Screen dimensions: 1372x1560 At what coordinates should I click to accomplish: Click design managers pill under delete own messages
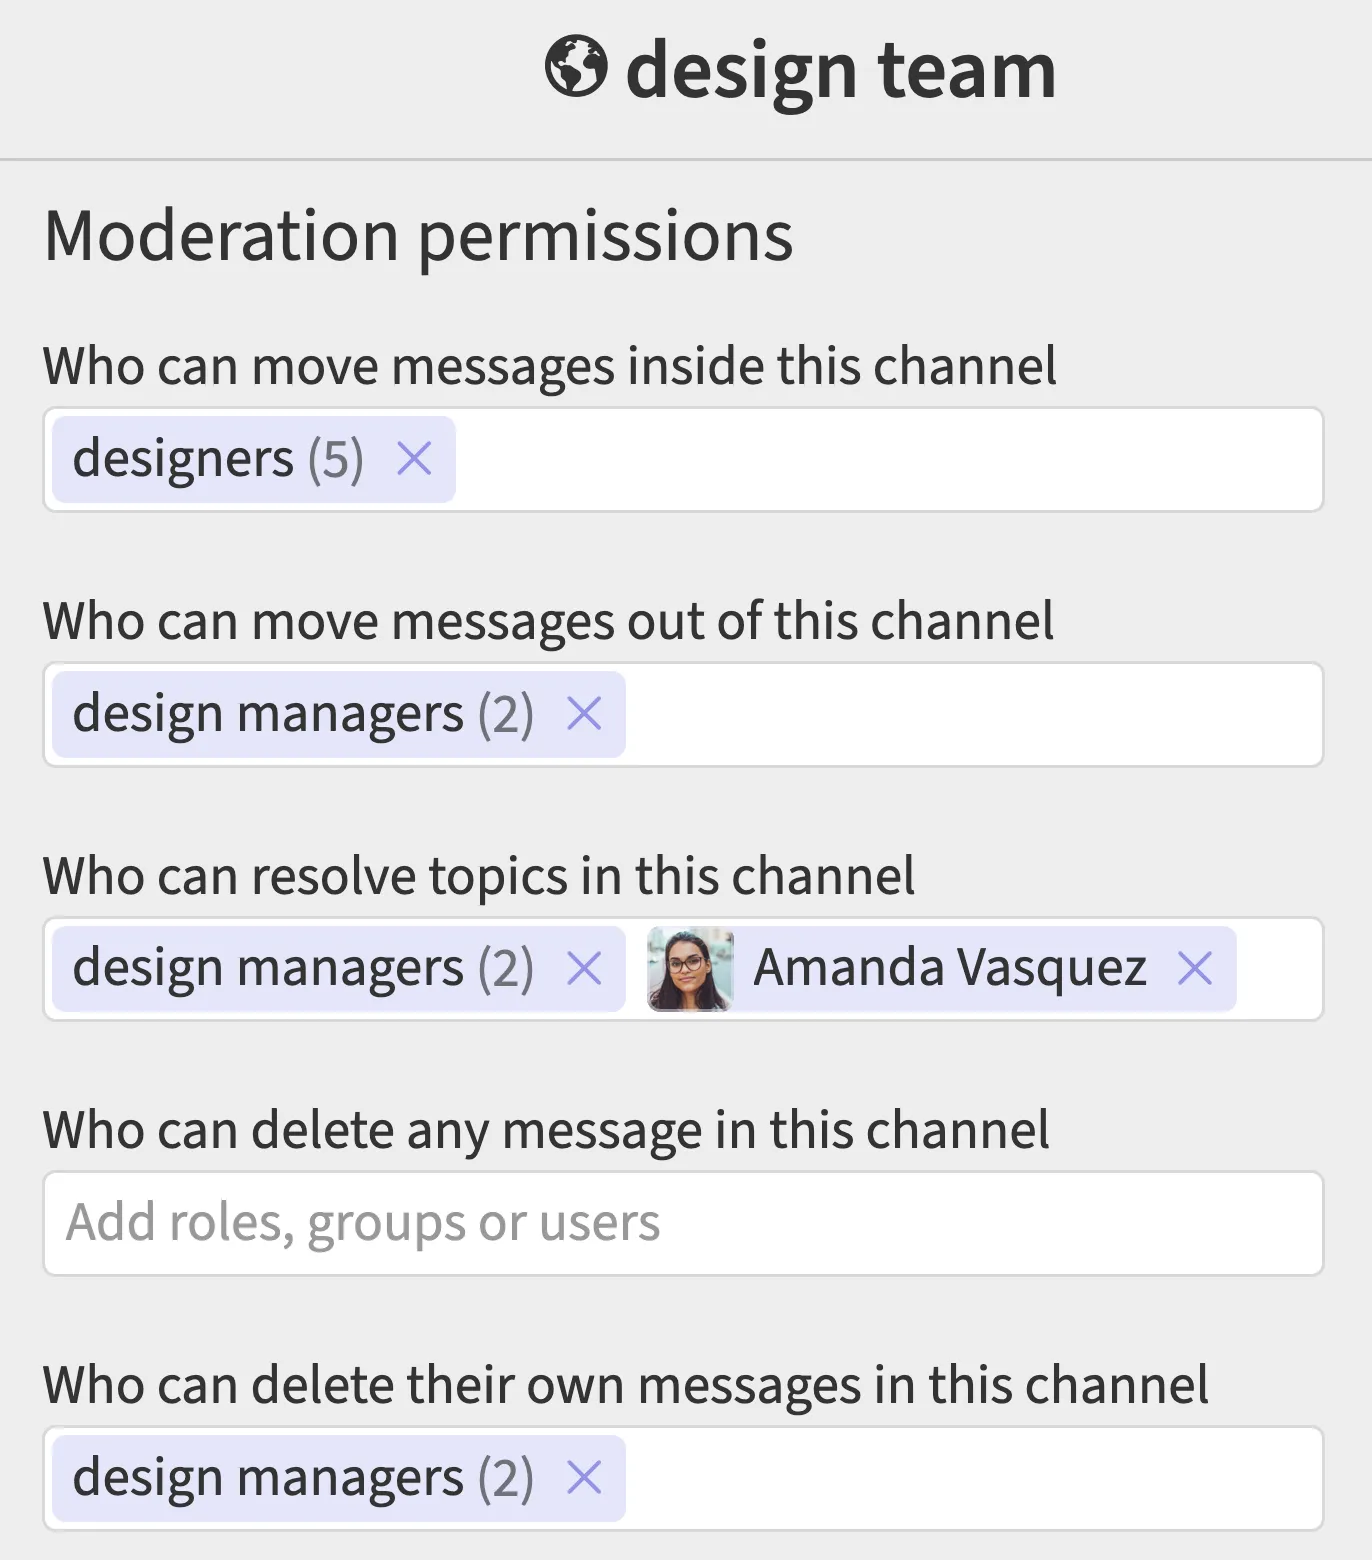(302, 1477)
